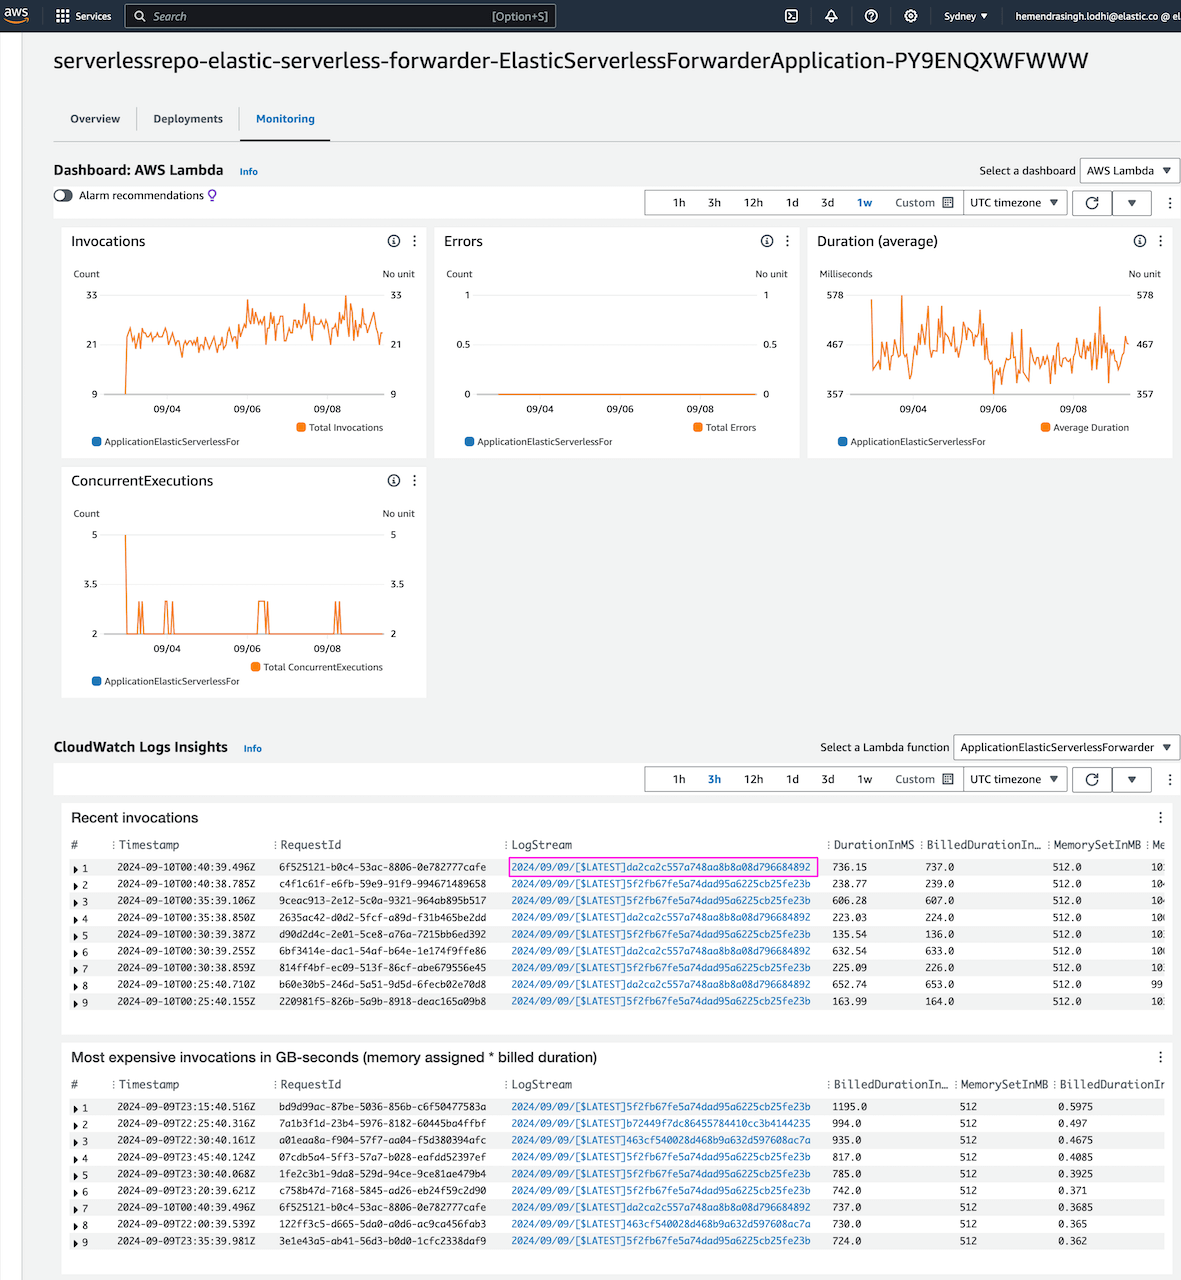The height and width of the screenshot is (1280, 1181).
Task: Open the CloudShell terminal icon
Action: click(x=790, y=16)
